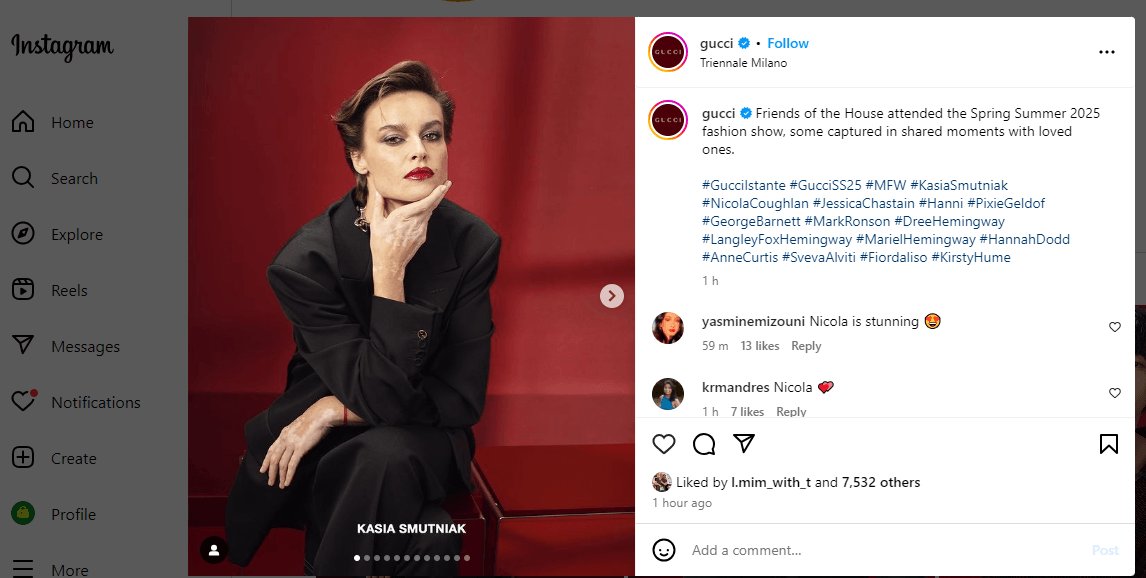Viewport: 1146px width, 578px height.
Task: Open the comment bubble icon
Action: [703, 444]
